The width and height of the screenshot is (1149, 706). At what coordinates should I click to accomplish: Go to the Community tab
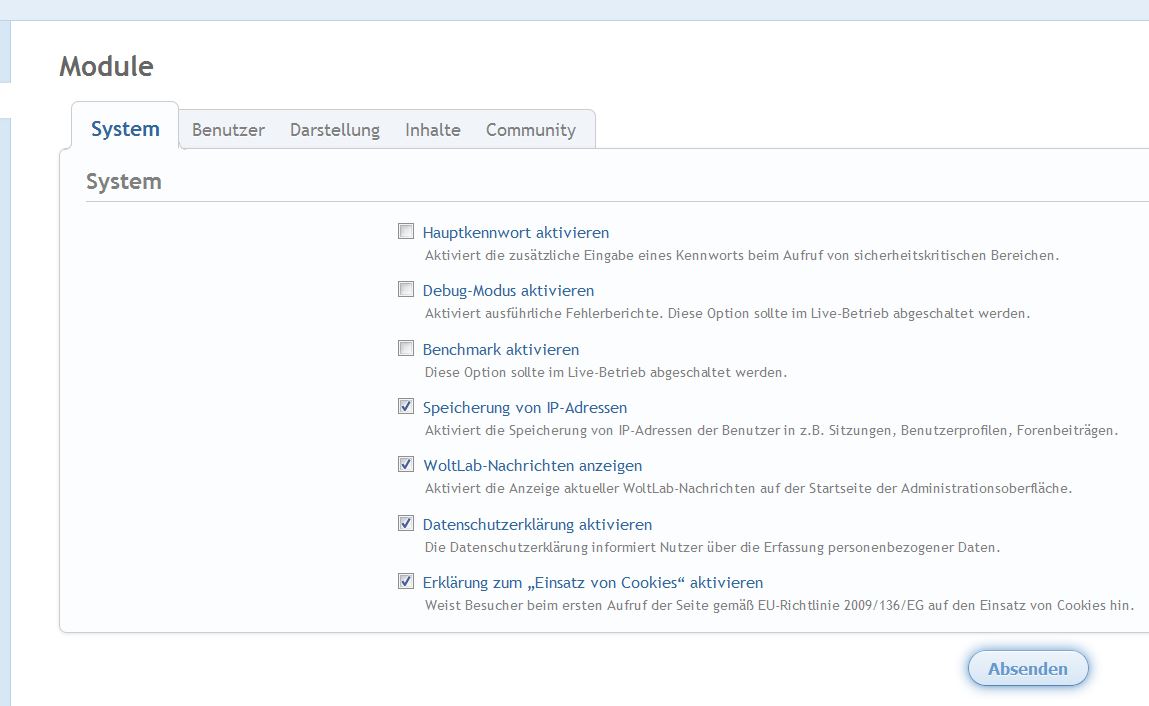531,130
